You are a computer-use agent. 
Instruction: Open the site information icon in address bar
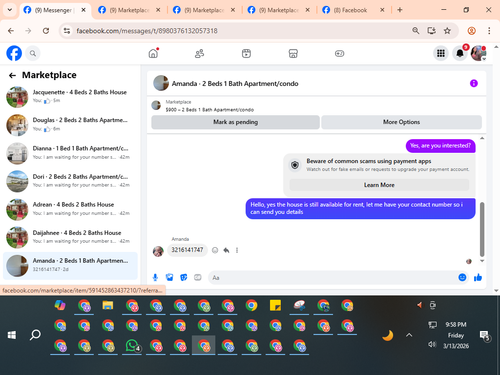point(67,31)
